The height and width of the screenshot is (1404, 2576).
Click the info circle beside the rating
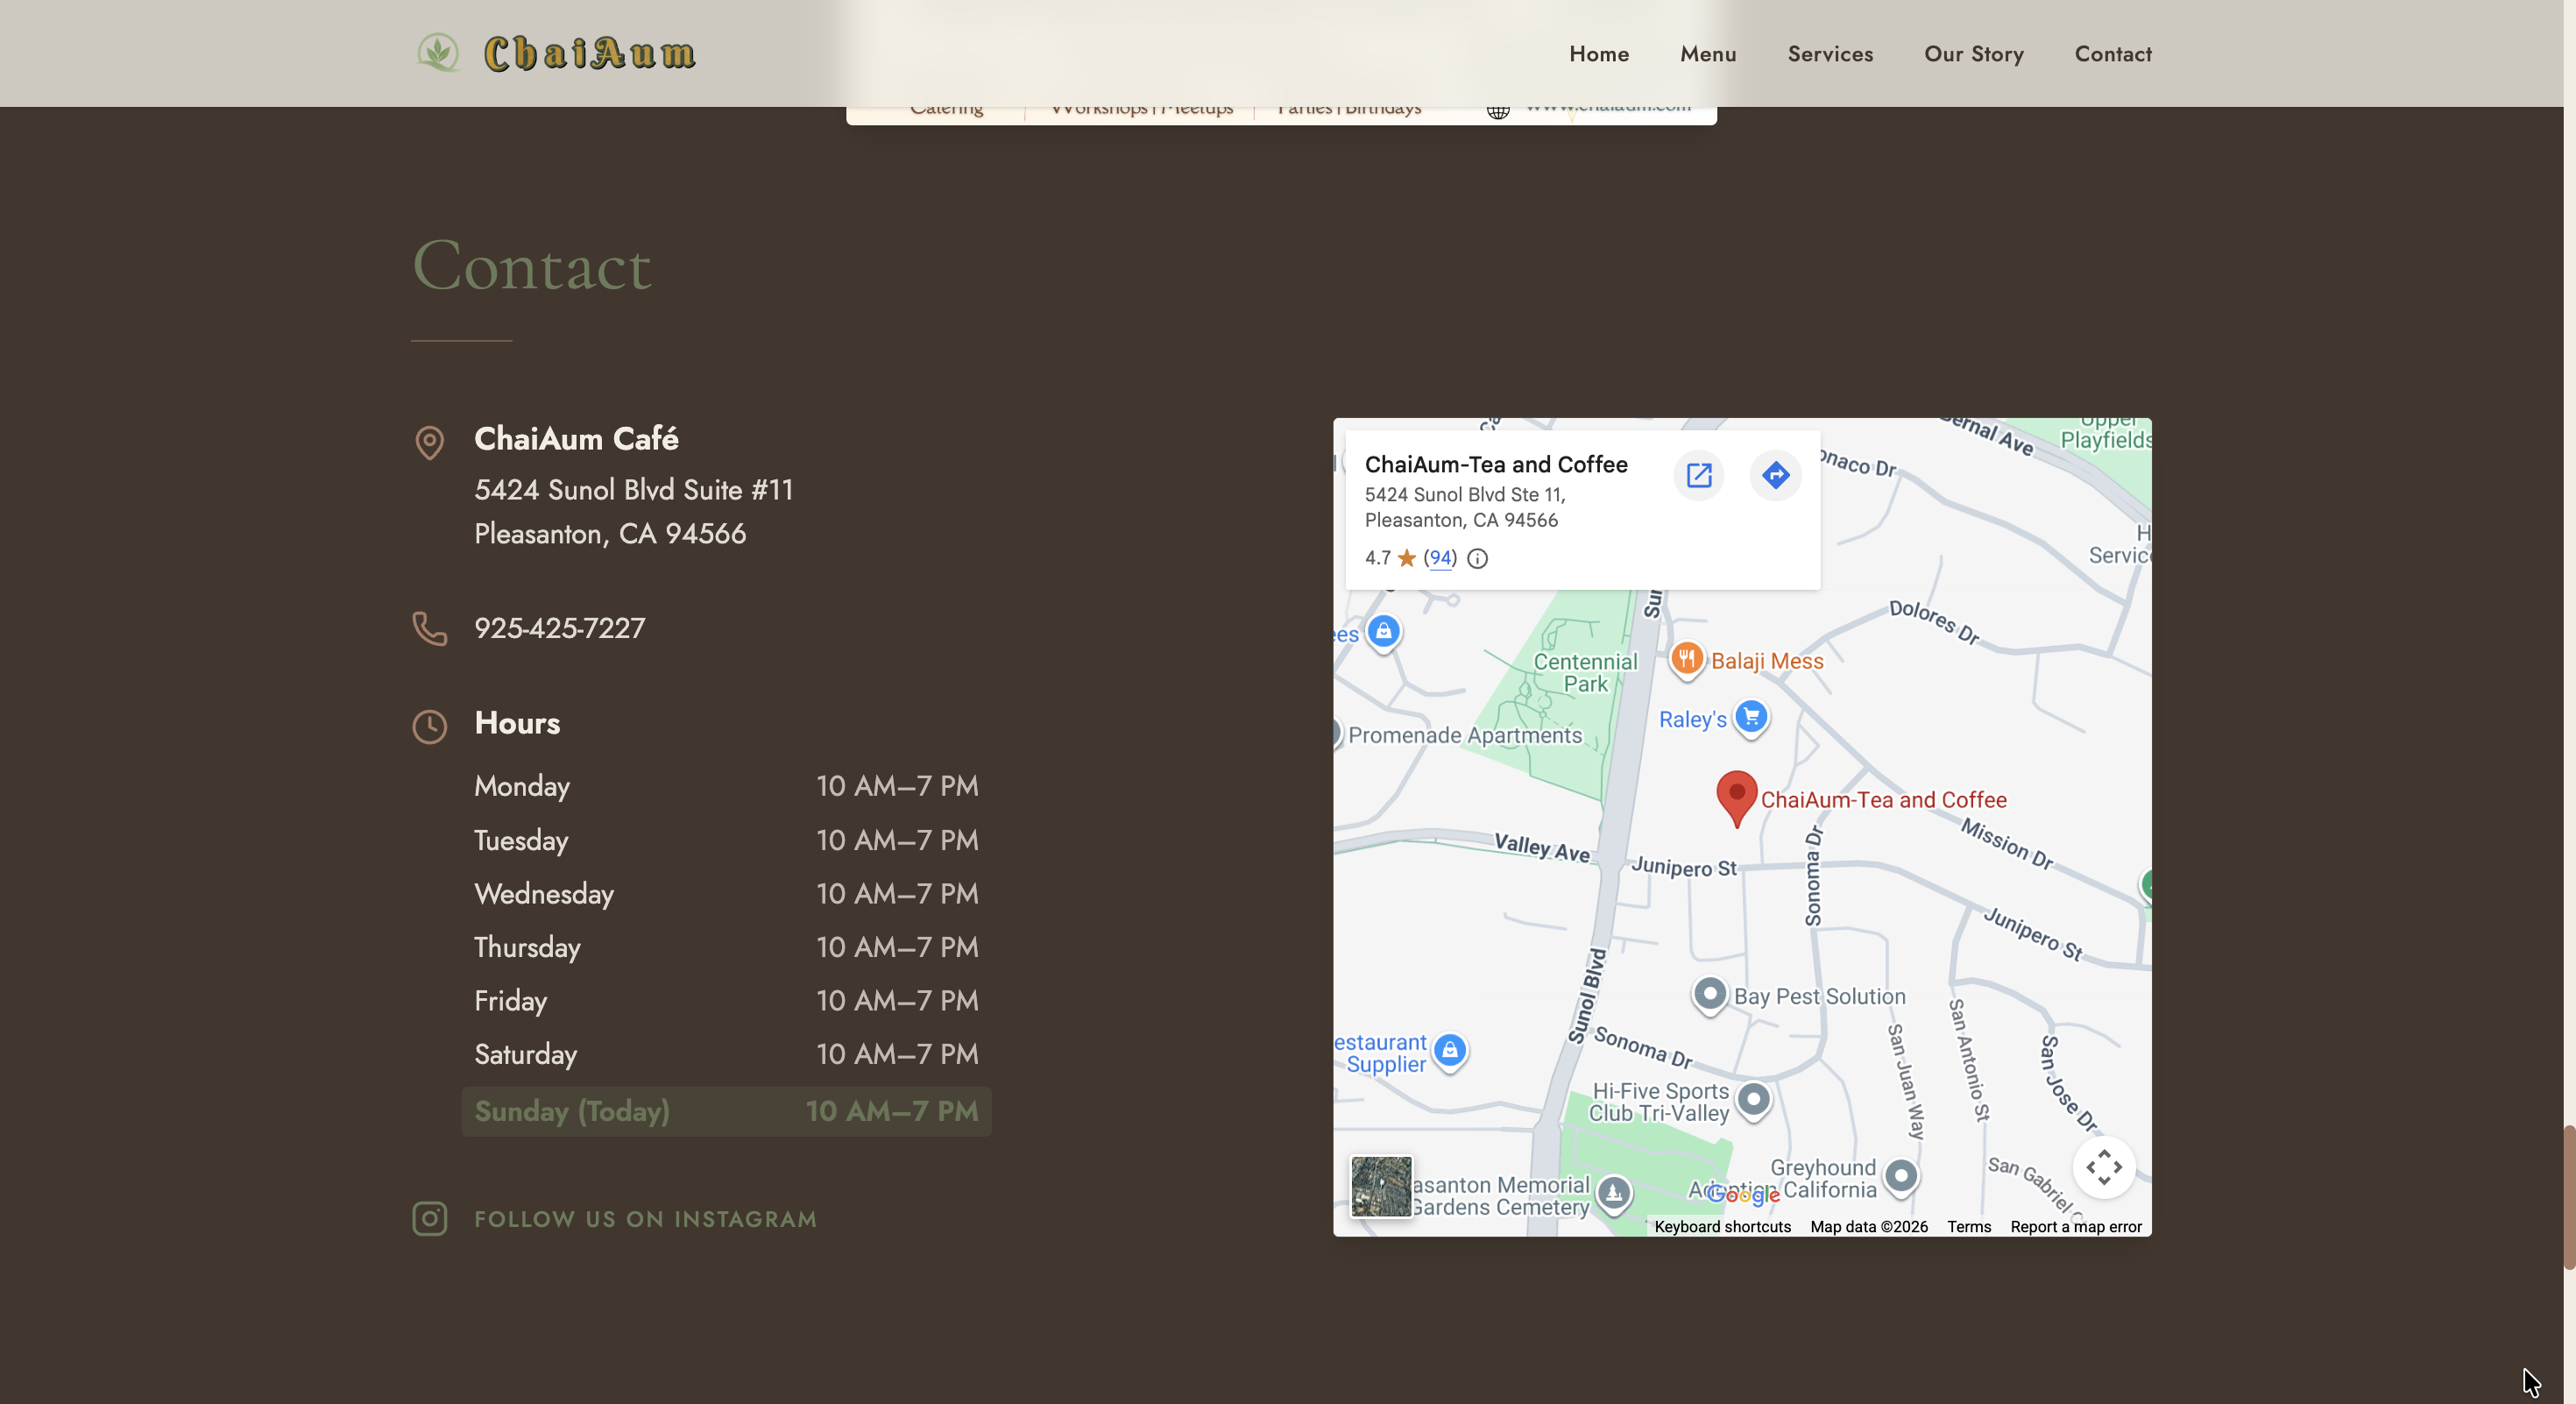pos(1477,559)
